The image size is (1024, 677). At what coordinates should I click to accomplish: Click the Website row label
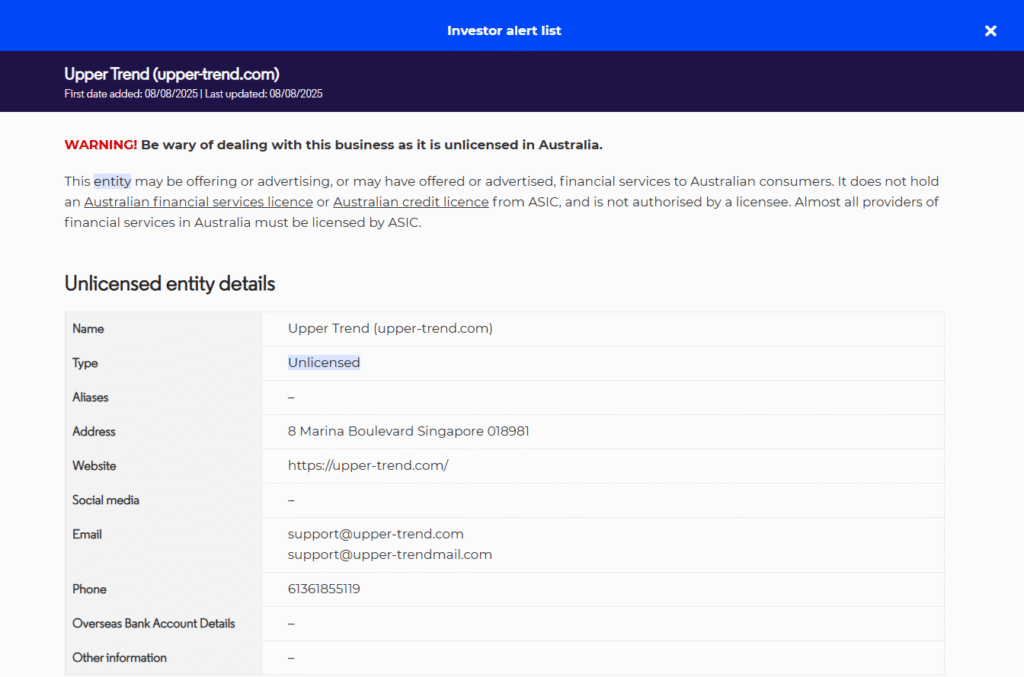(x=94, y=465)
